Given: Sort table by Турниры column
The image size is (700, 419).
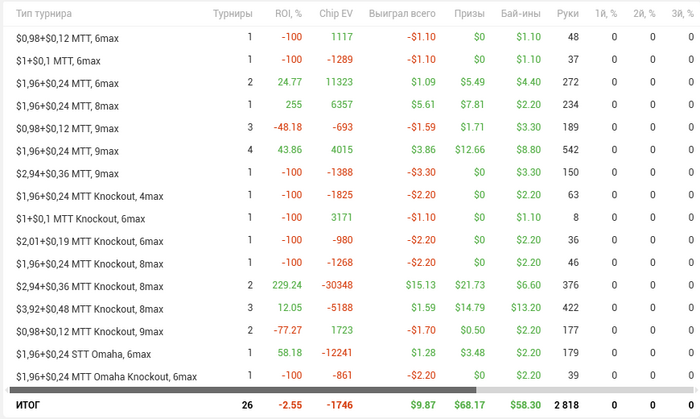Looking at the screenshot, I should click(x=232, y=14).
